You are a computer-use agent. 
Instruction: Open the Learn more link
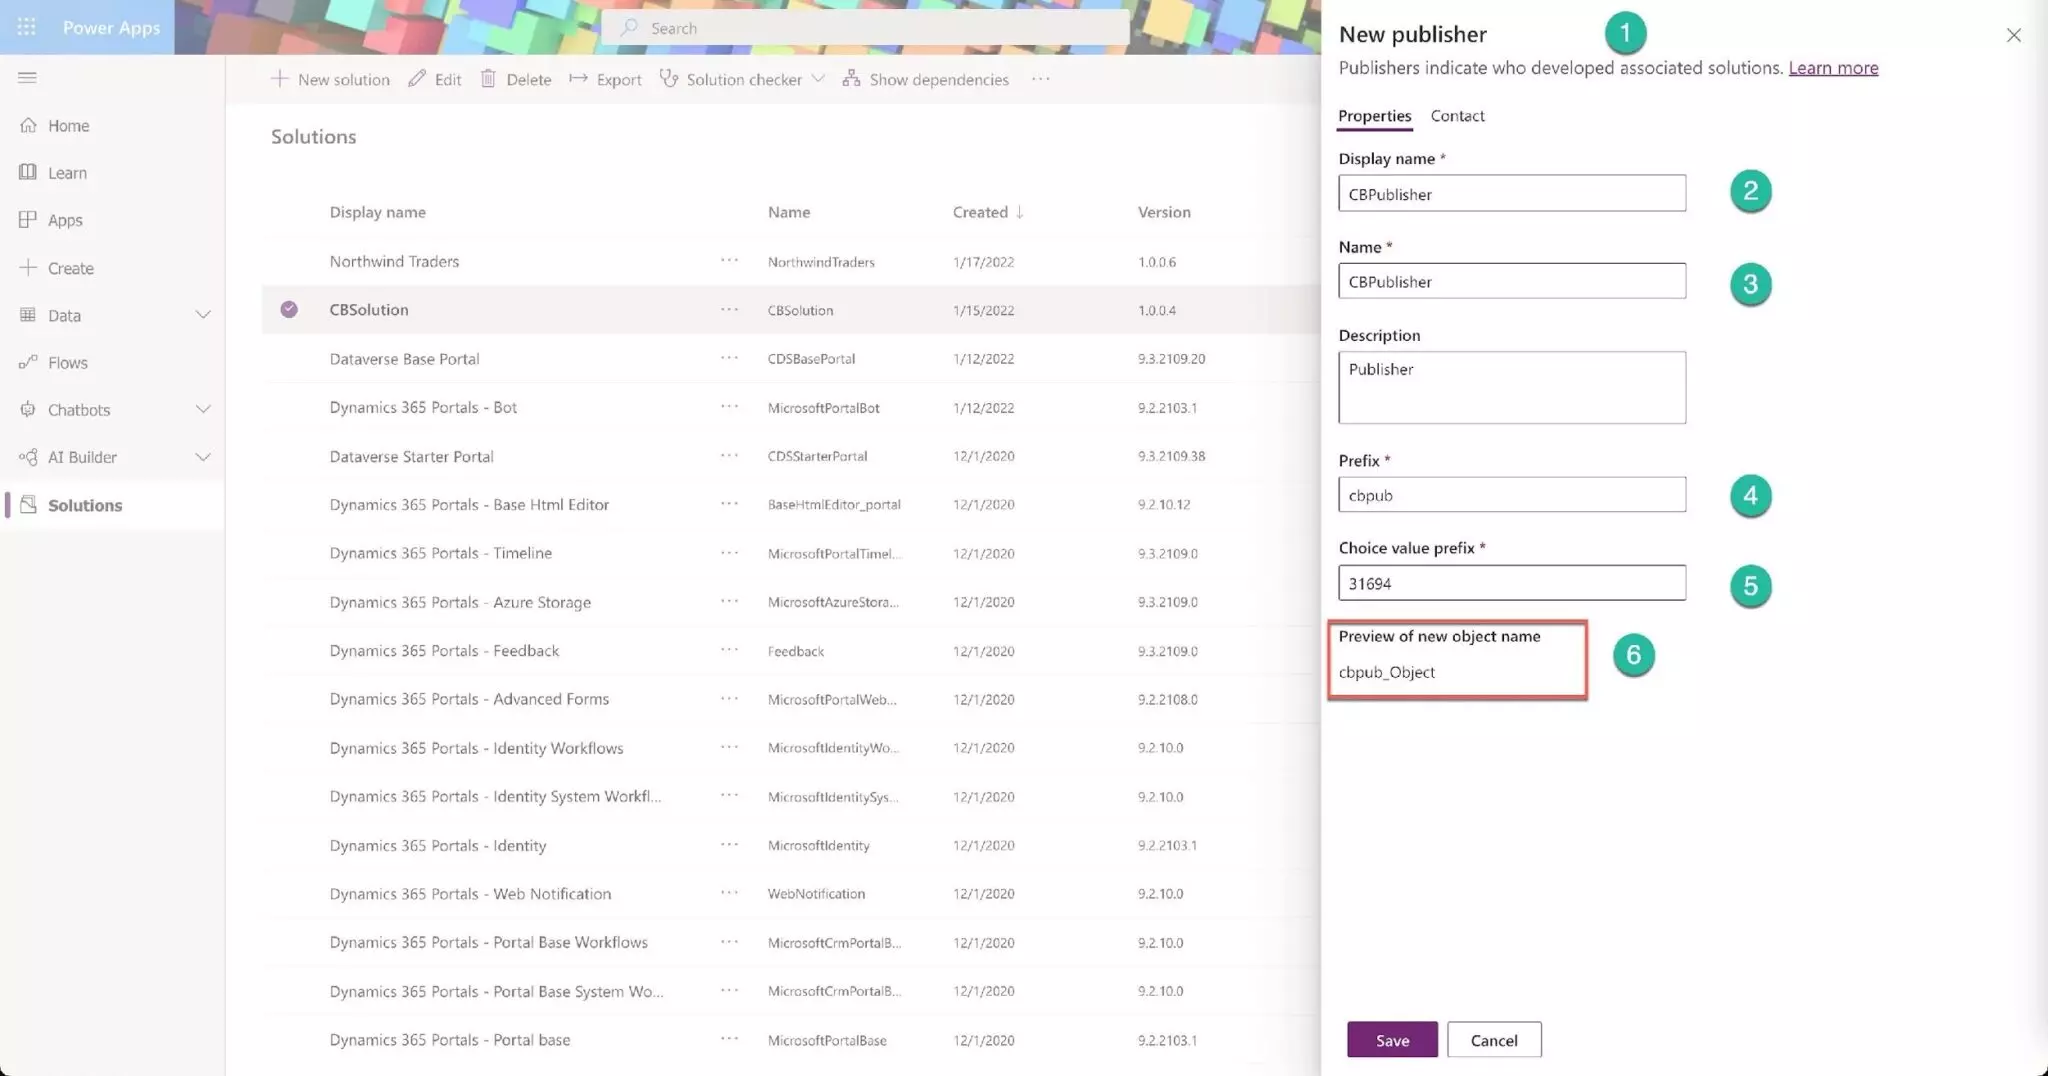click(x=1833, y=68)
